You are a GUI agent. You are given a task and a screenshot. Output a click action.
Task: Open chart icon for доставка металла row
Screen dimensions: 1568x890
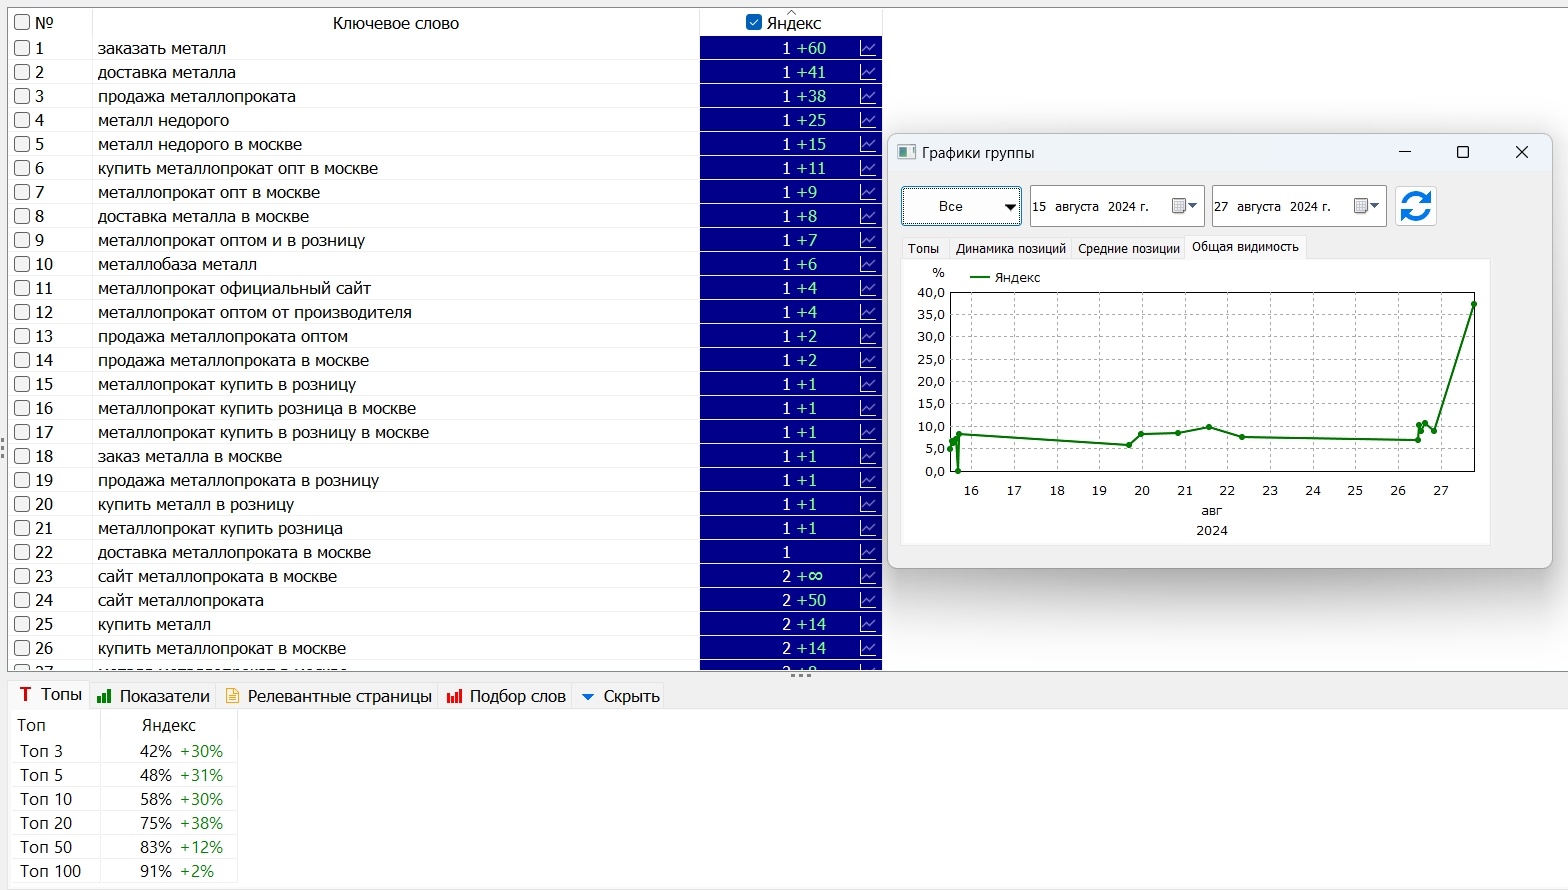[868, 72]
